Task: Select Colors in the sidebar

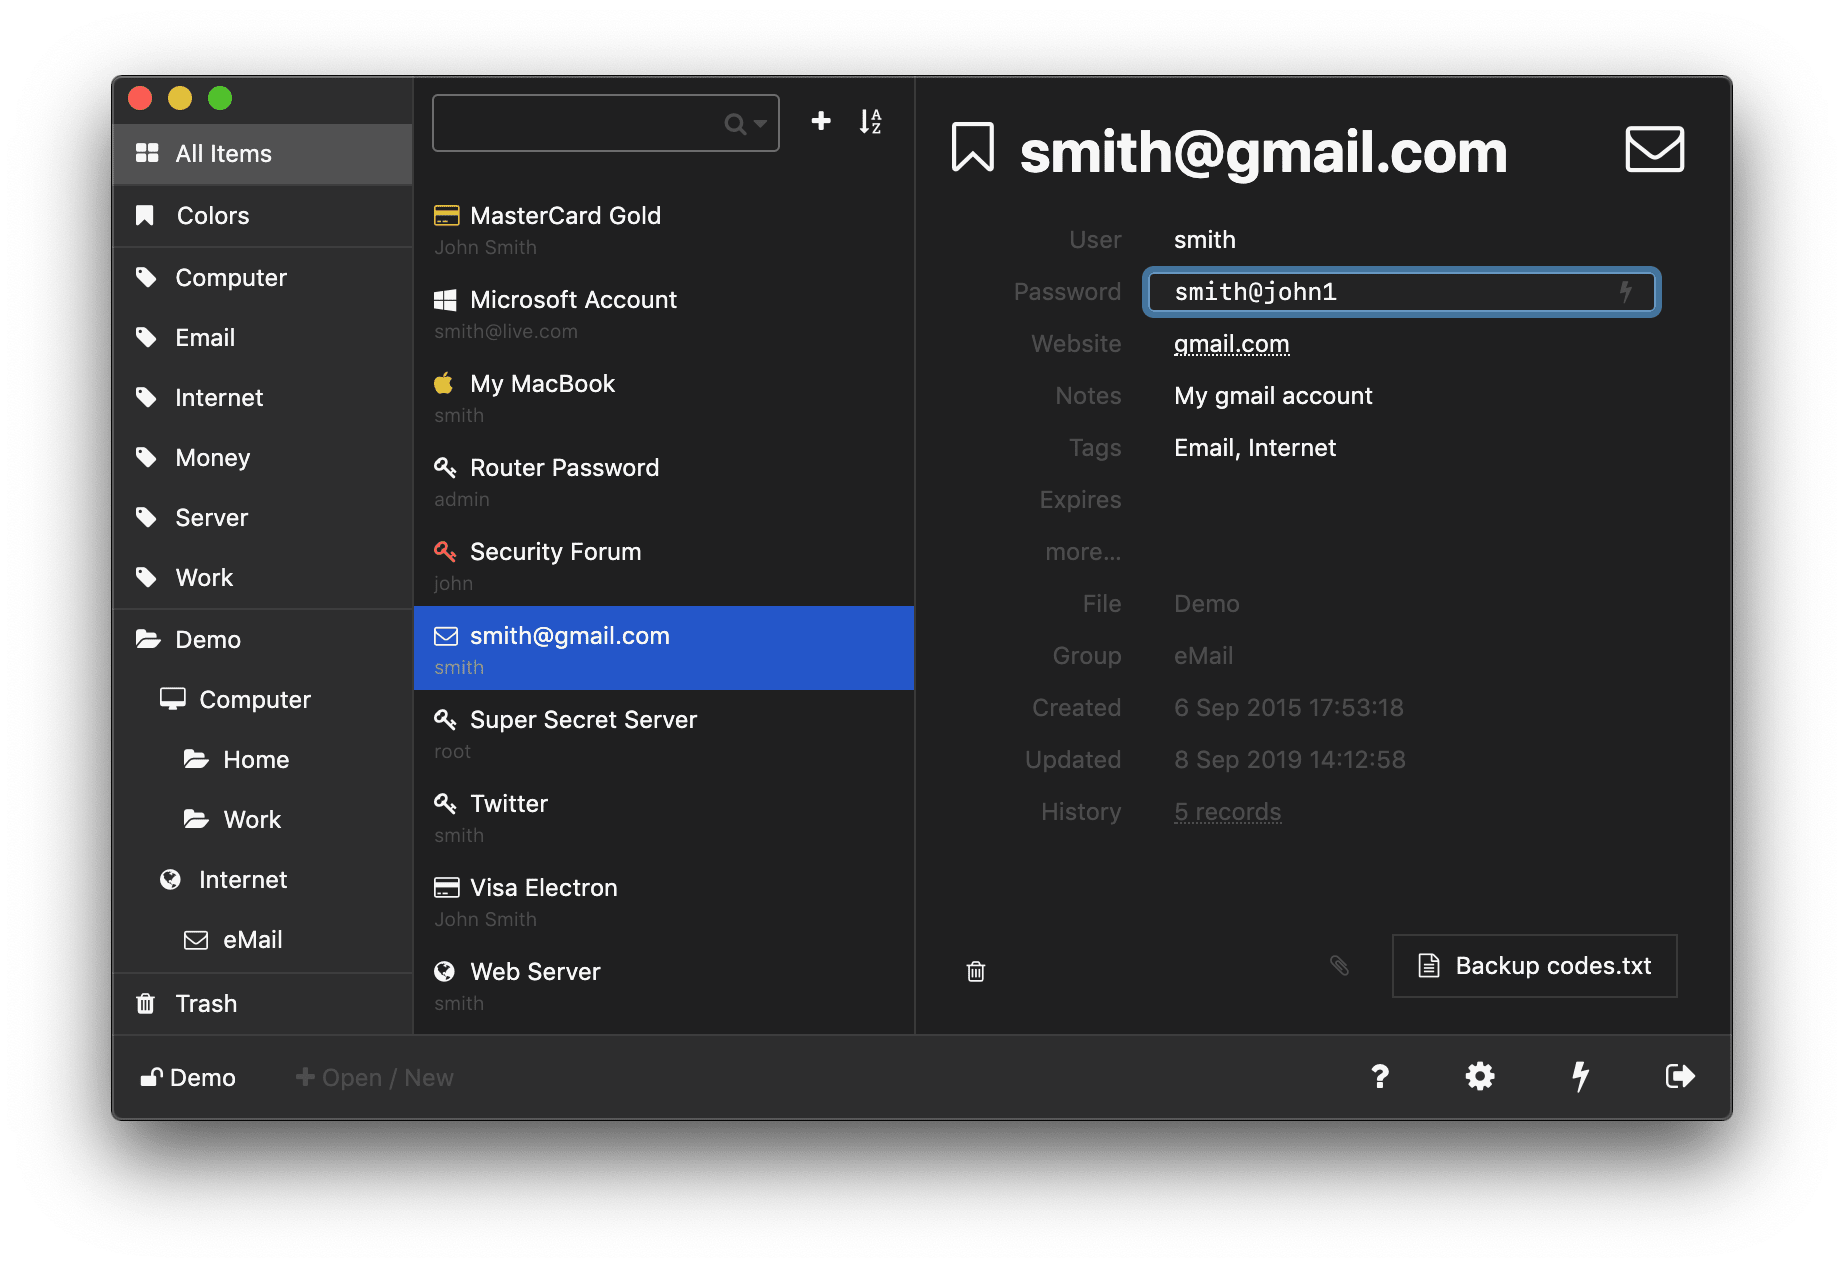Action: (263, 216)
